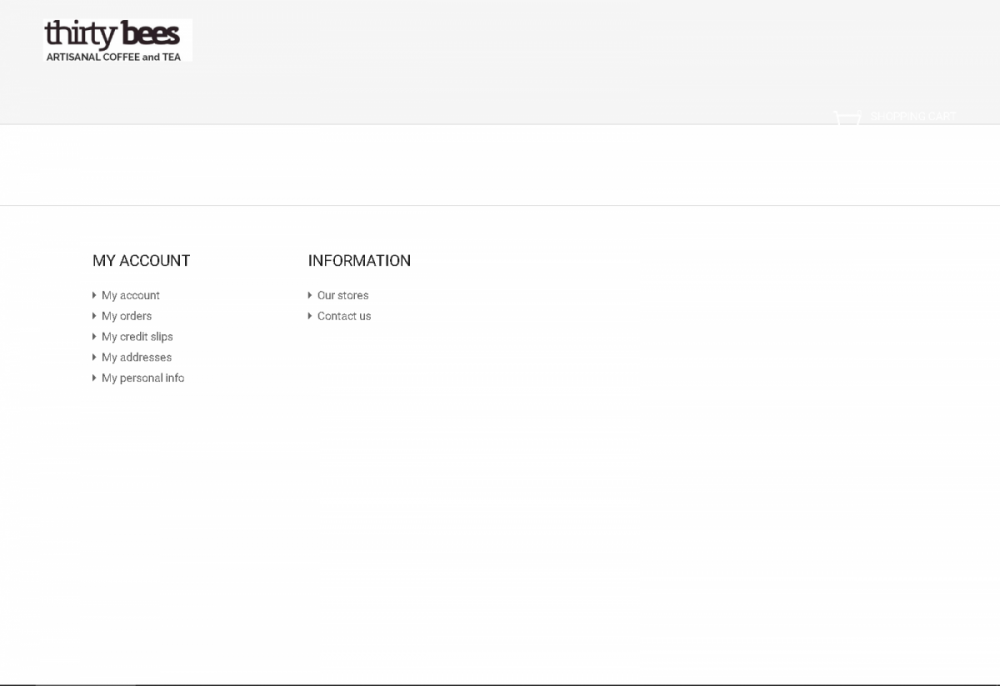This screenshot has height=686, width=1000.
Task: Click the thirty bees logo
Action: pyautogui.click(x=116, y=39)
